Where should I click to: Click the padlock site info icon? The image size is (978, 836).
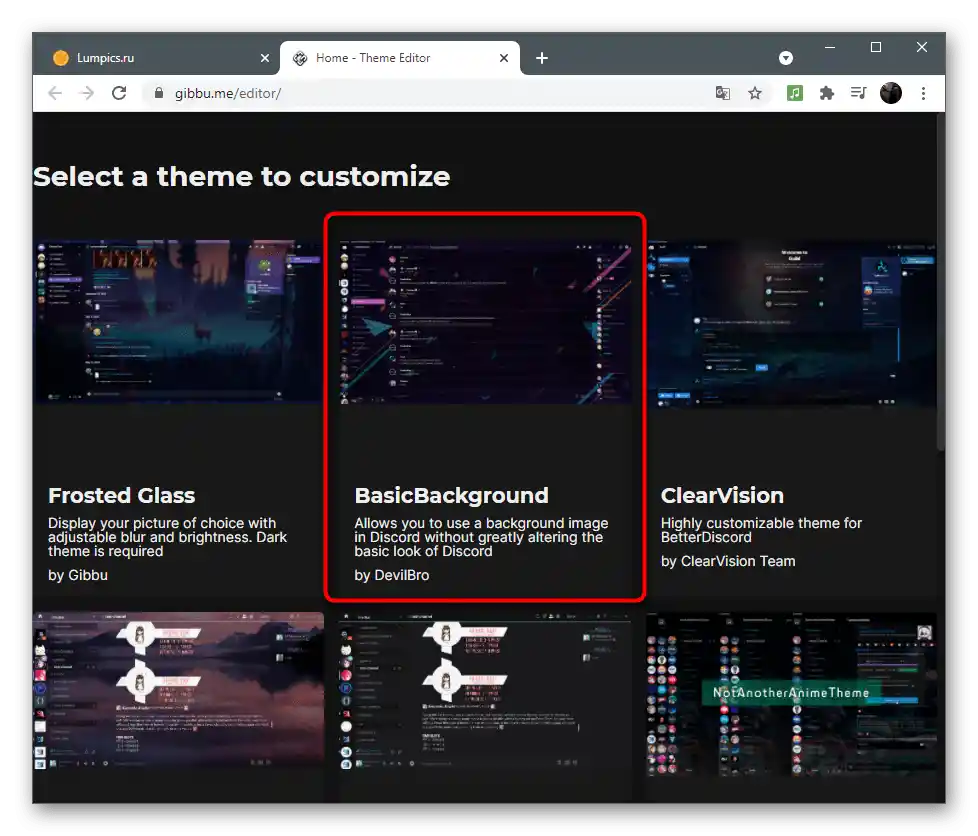point(158,94)
